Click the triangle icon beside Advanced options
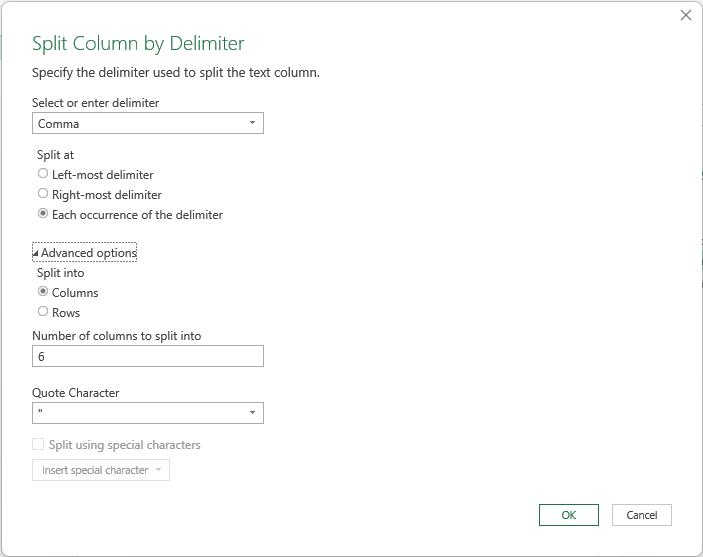The height and width of the screenshot is (557, 703). pos(35,253)
